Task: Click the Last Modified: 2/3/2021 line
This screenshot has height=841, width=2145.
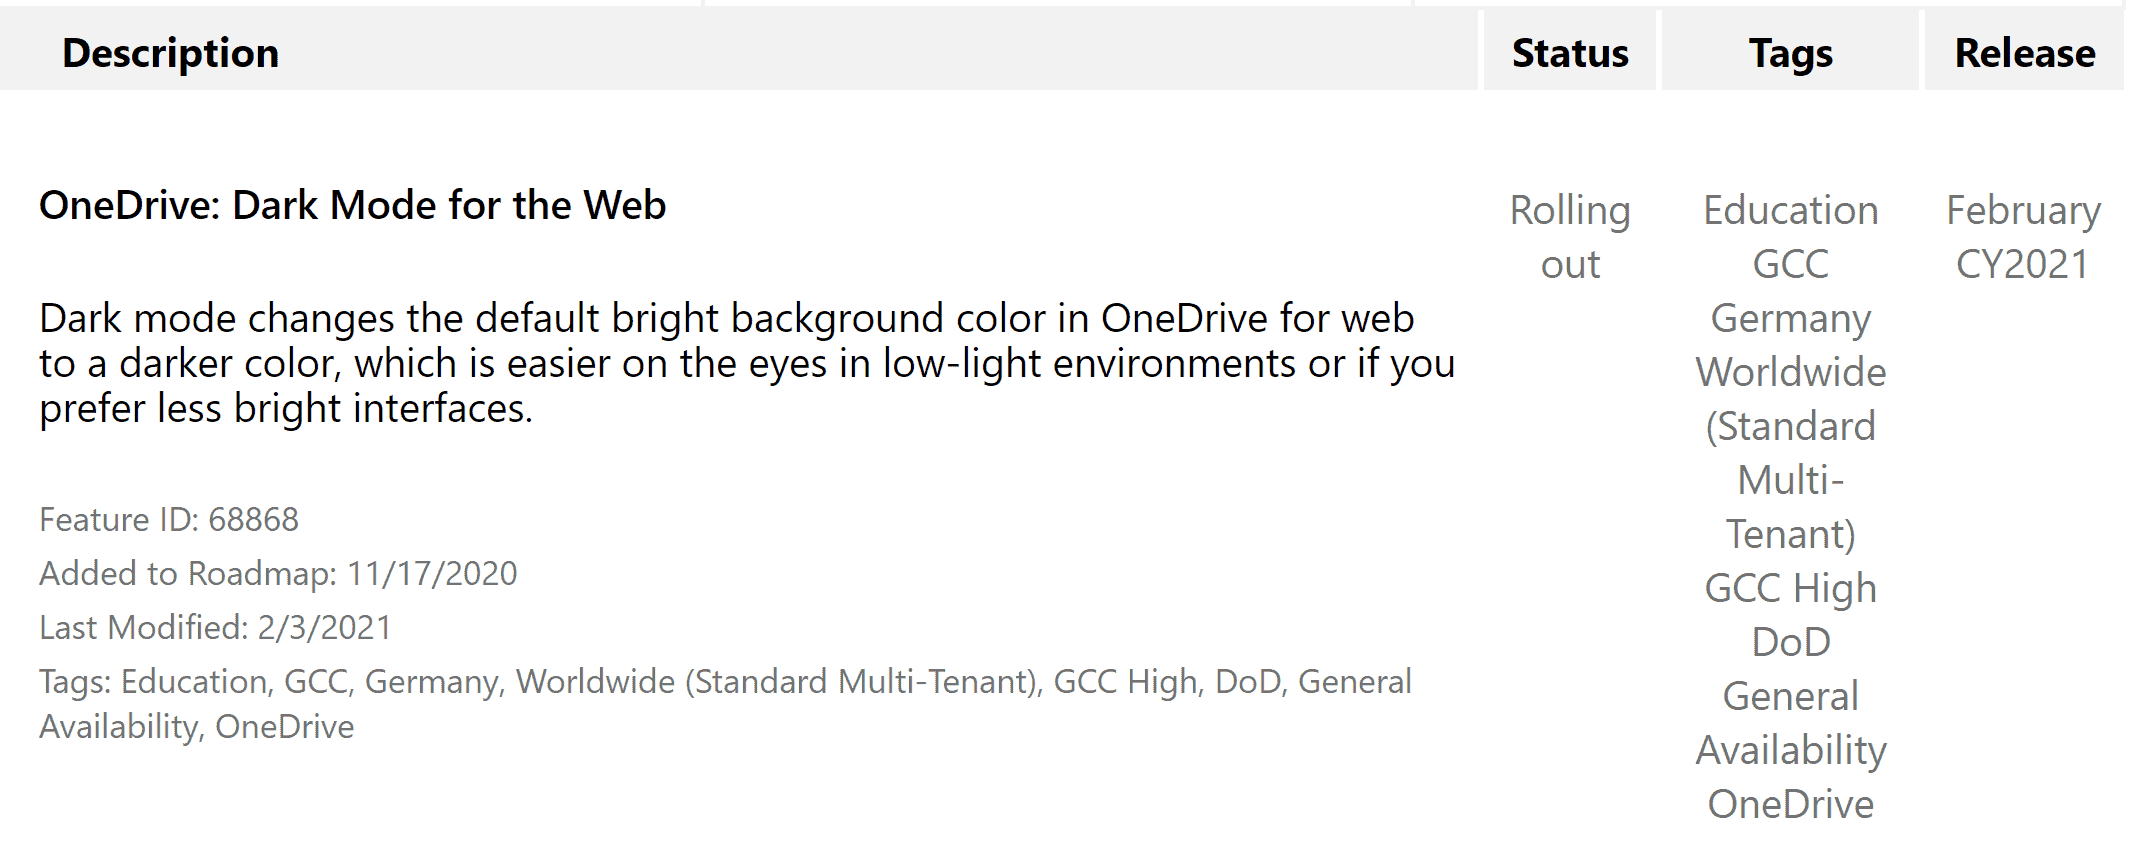Action: [215, 627]
